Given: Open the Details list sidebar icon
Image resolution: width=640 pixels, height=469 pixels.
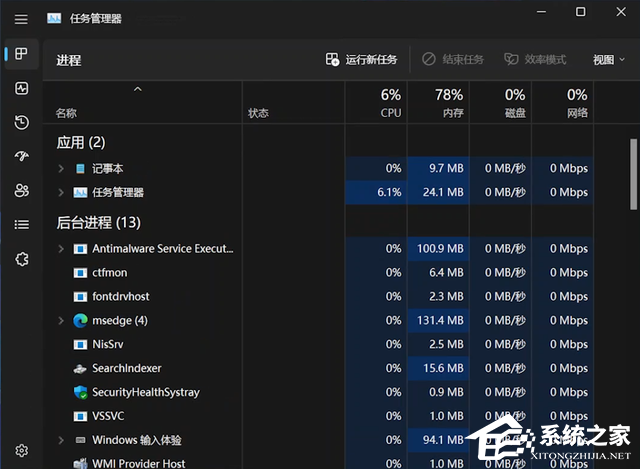Looking at the screenshot, I should (x=21, y=225).
